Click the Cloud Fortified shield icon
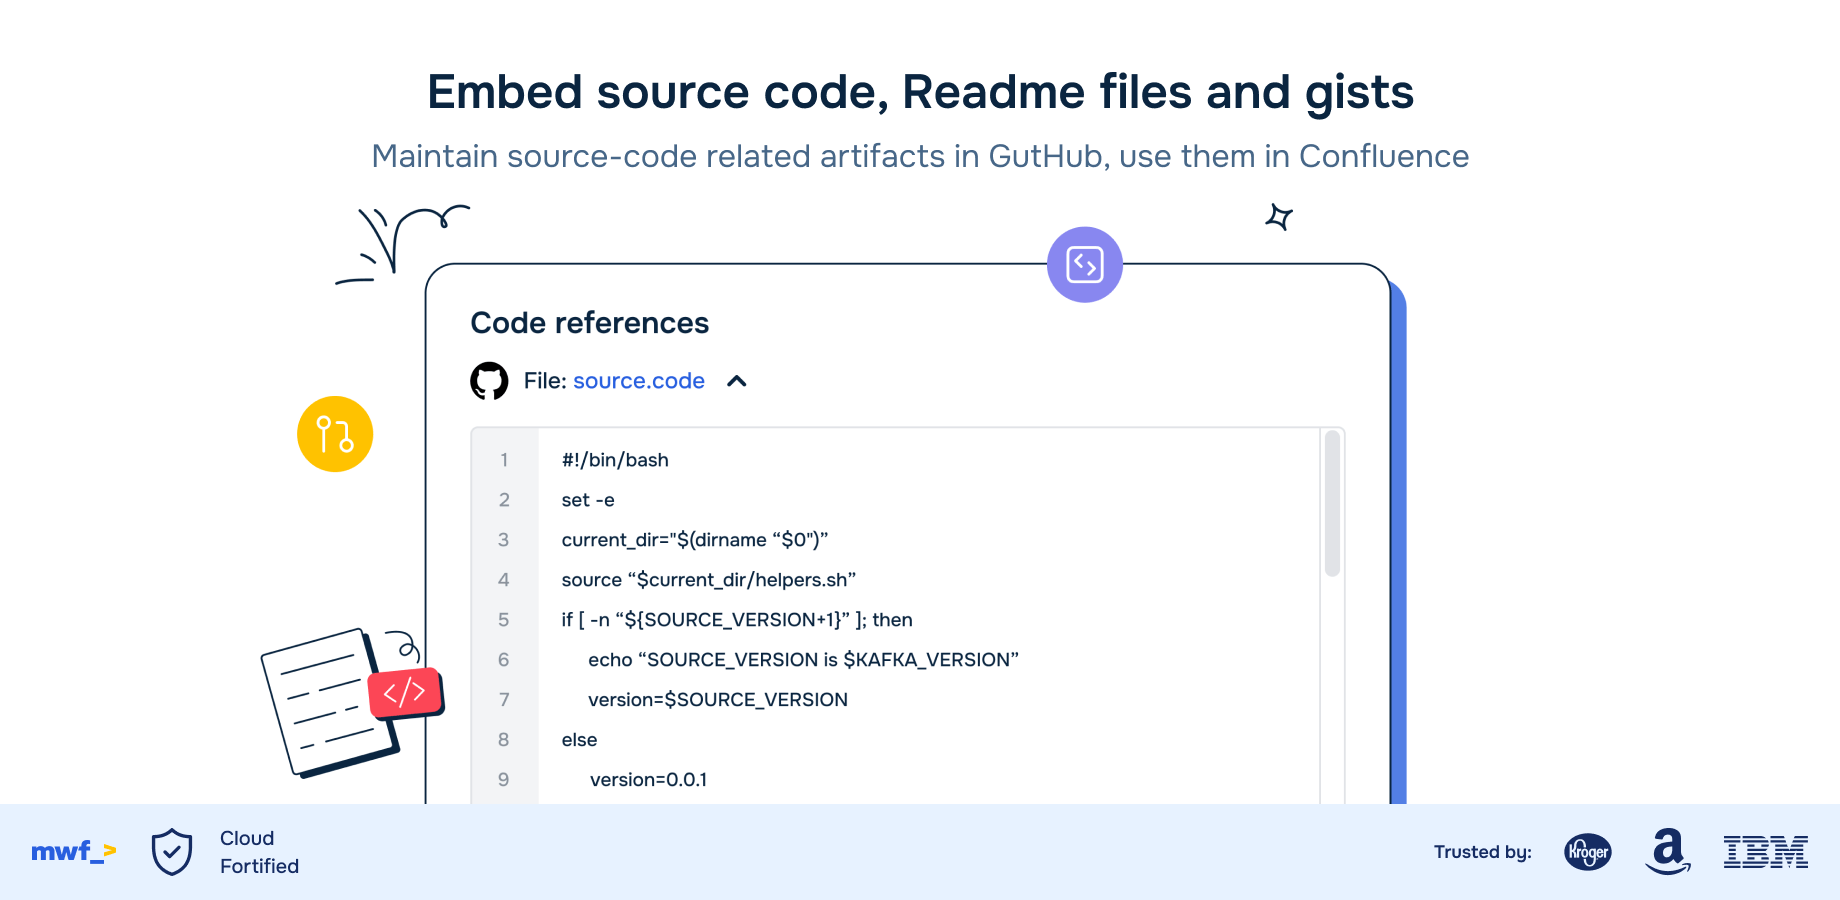The height and width of the screenshot is (900, 1840). coord(172,852)
